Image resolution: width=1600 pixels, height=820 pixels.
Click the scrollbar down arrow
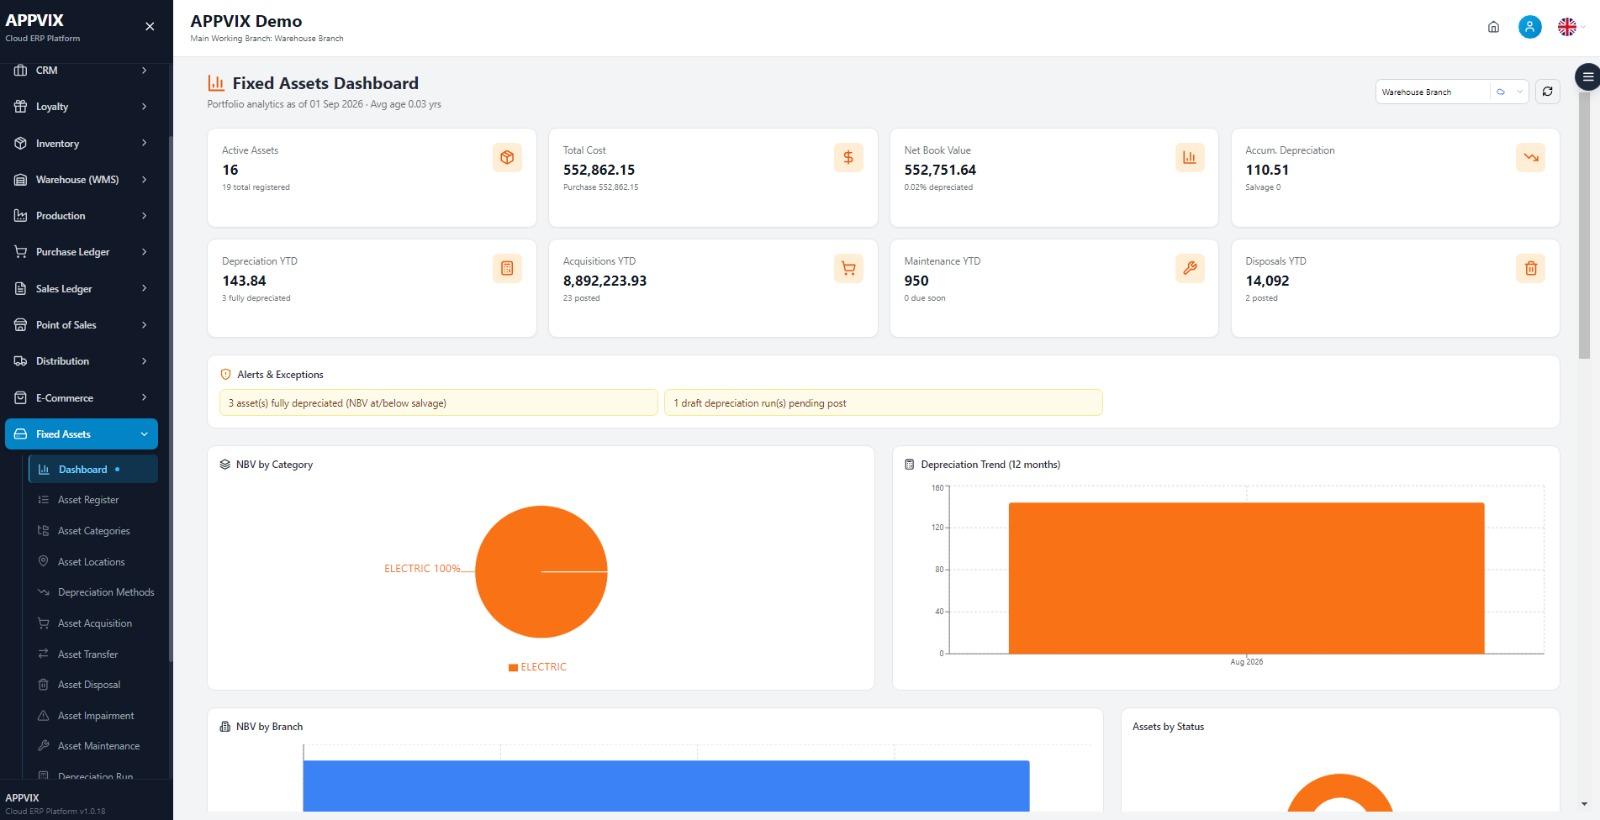(1584, 804)
